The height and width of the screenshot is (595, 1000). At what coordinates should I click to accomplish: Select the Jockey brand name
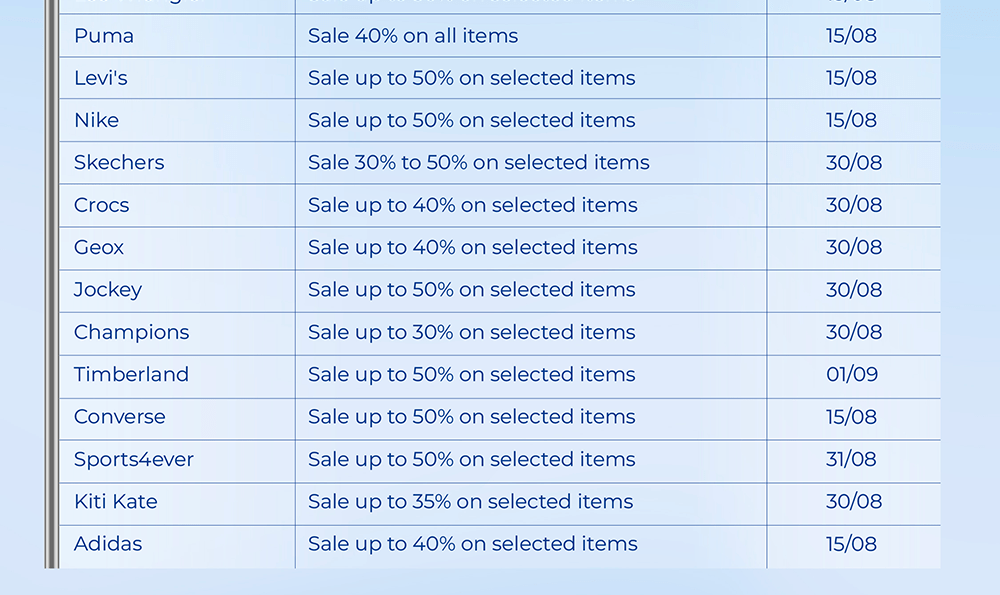(108, 290)
